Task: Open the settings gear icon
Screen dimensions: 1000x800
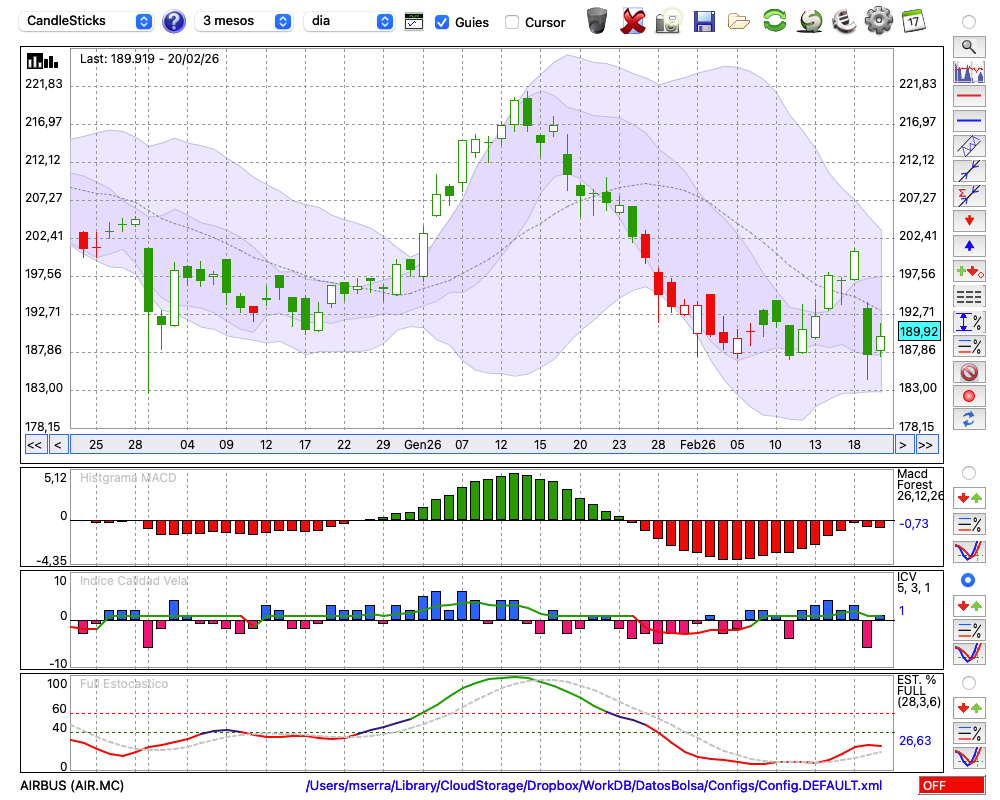Action: [878, 20]
